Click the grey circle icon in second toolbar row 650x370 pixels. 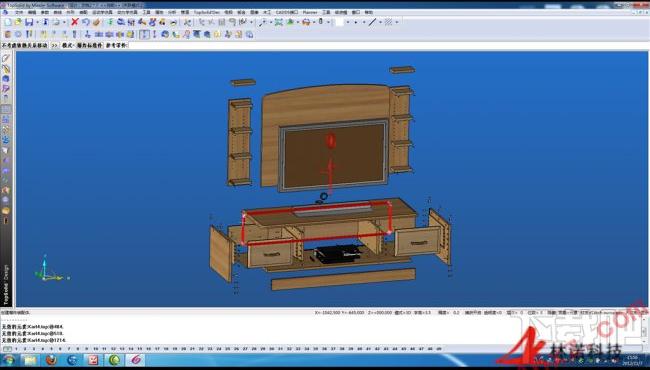pyautogui.click(x=18, y=34)
